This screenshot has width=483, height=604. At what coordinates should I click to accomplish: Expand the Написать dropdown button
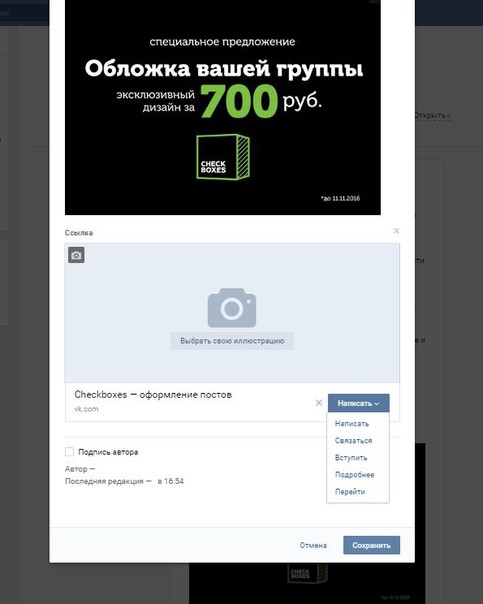pos(359,403)
